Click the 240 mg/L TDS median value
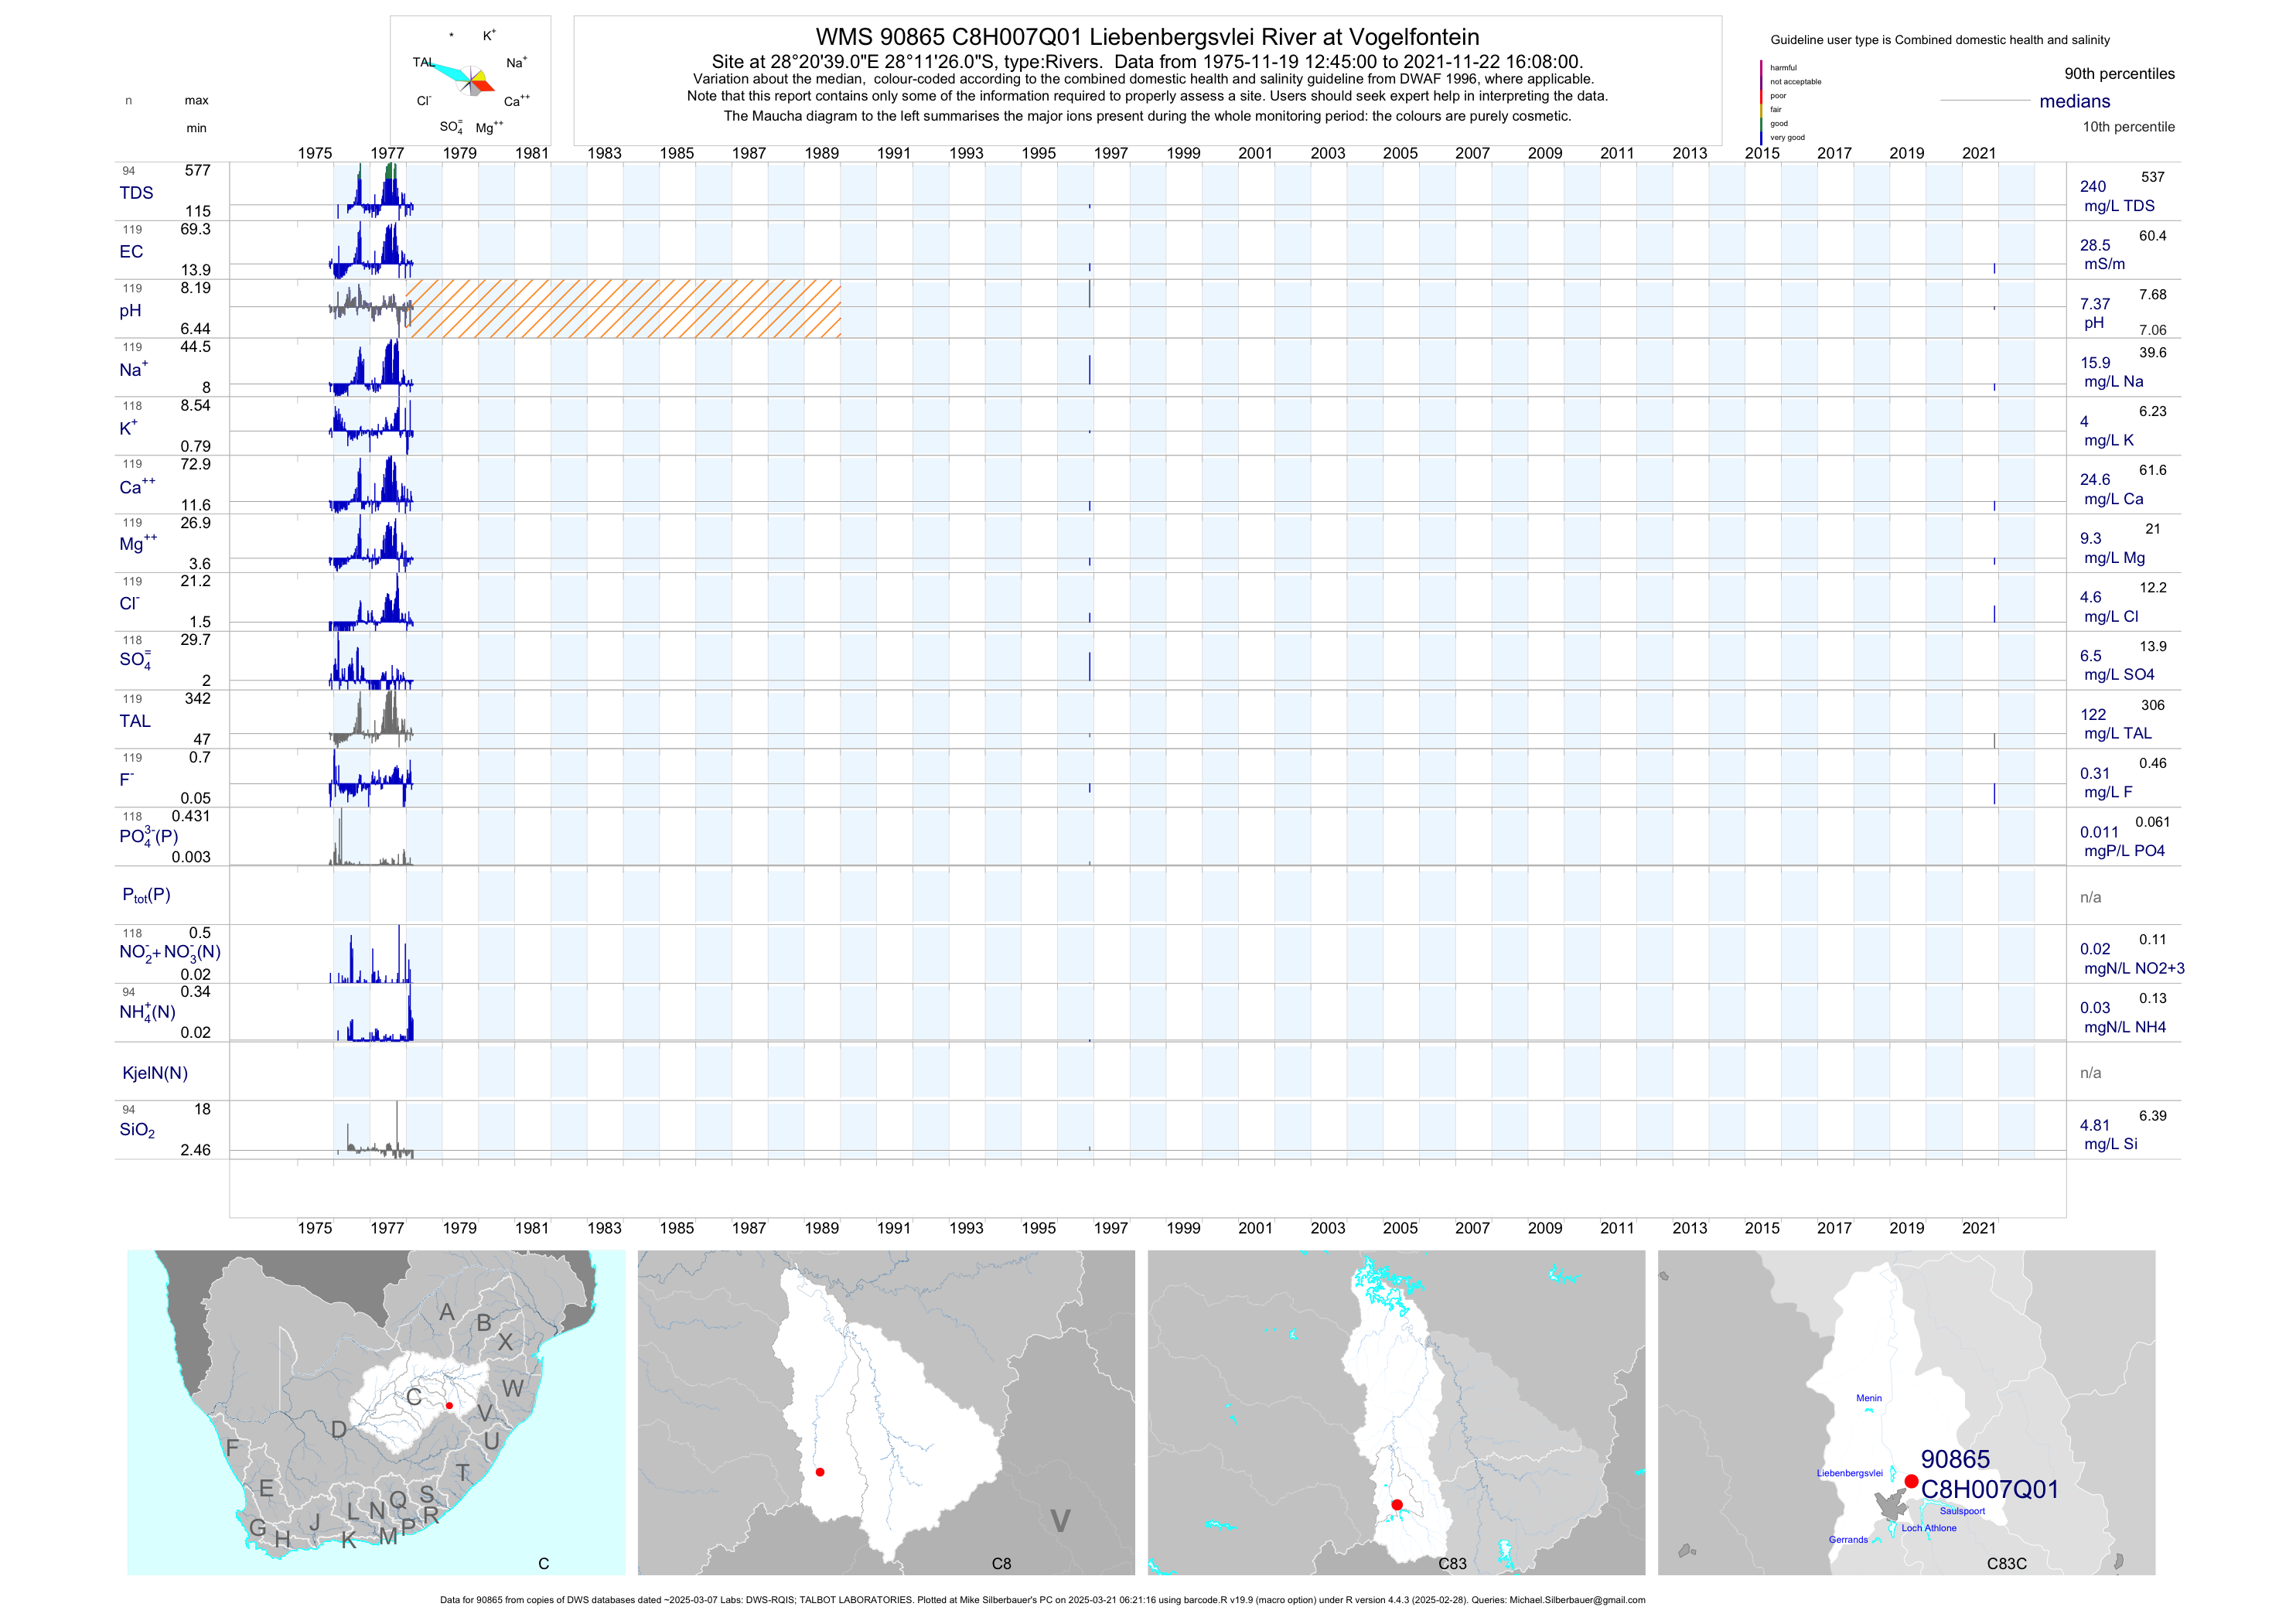Screen dimensions: 2296x1624 click(x=2092, y=187)
